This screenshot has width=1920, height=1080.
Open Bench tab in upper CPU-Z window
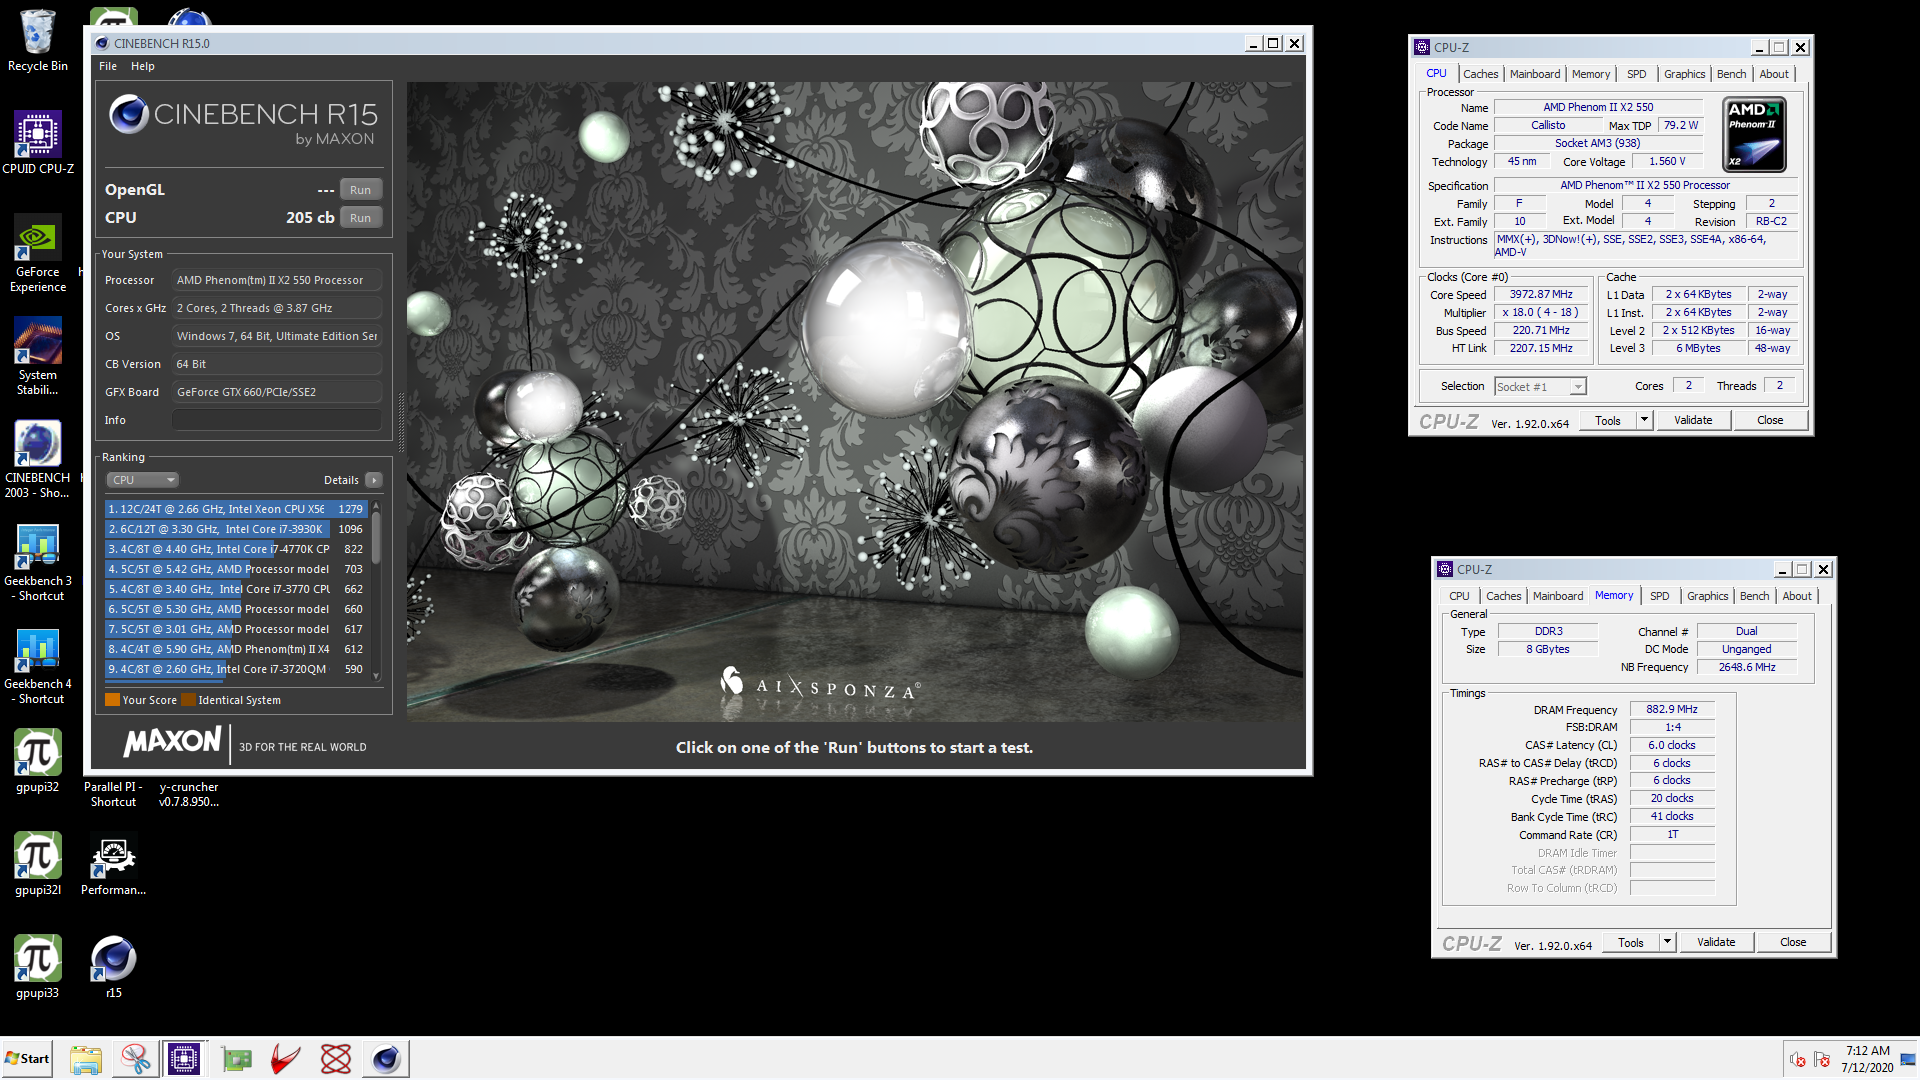pos(1731,74)
